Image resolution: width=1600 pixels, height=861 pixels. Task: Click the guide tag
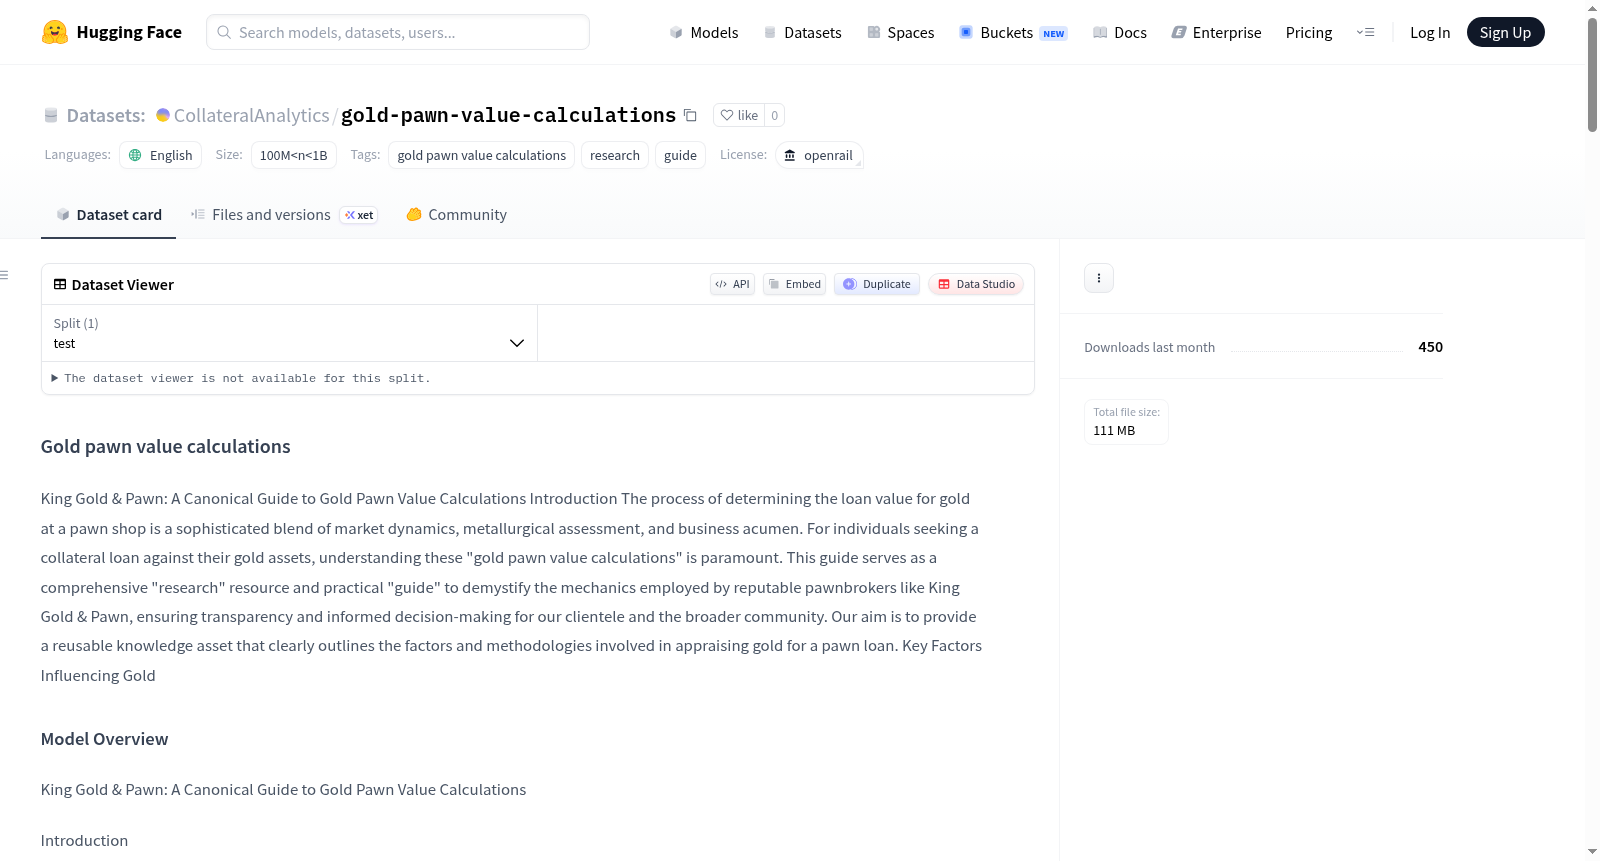point(680,155)
